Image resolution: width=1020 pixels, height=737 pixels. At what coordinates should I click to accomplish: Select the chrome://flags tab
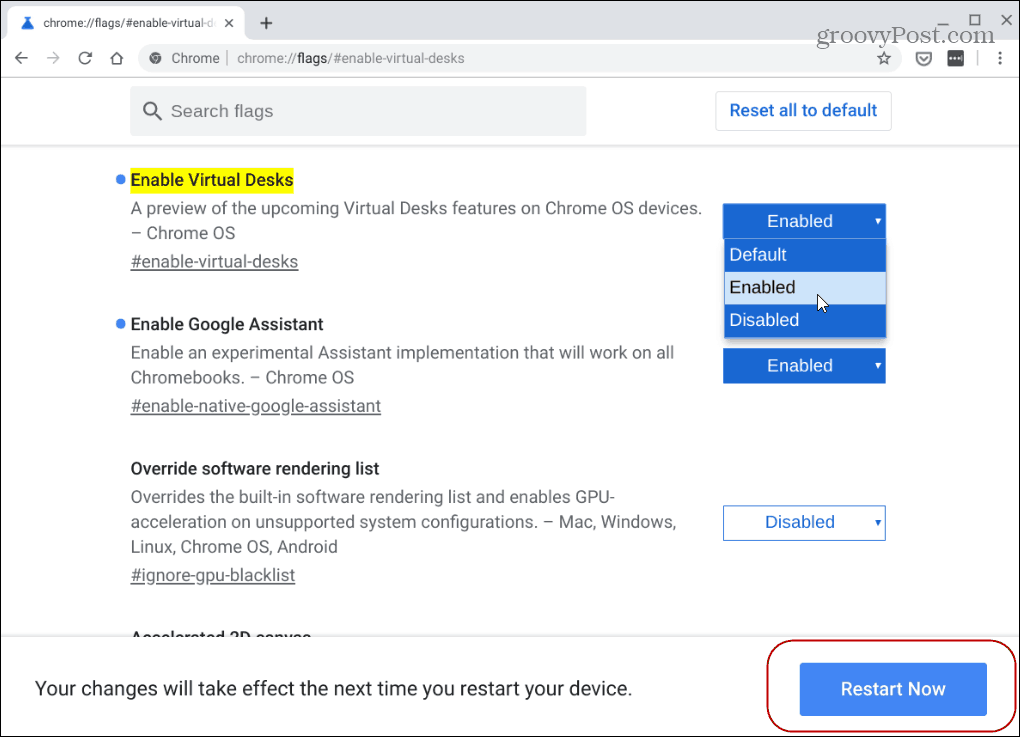(x=127, y=23)
